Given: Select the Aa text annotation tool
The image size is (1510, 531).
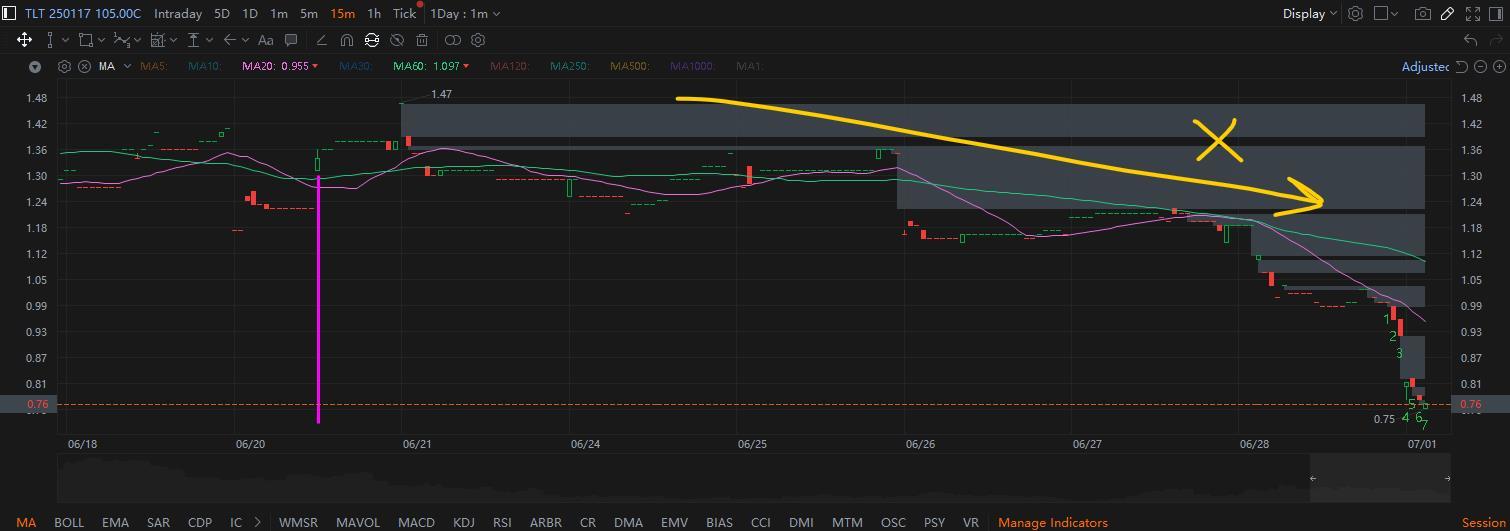Looking at the screenshot, I should 265,40.
